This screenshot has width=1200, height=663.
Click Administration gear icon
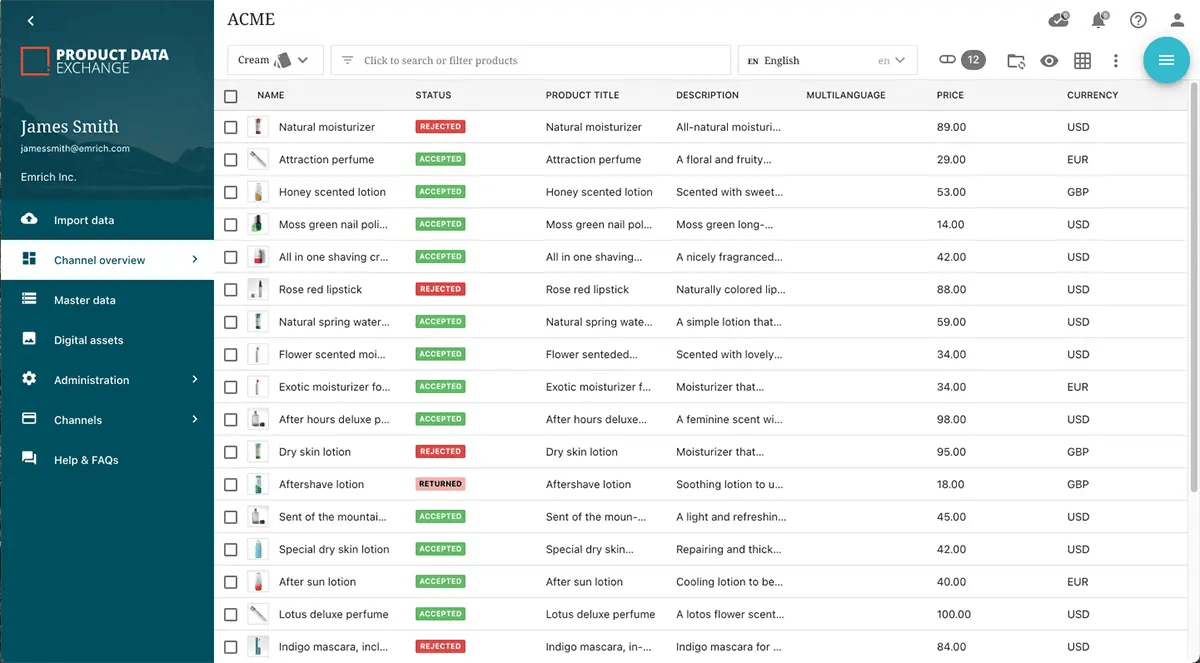[29, 379]
